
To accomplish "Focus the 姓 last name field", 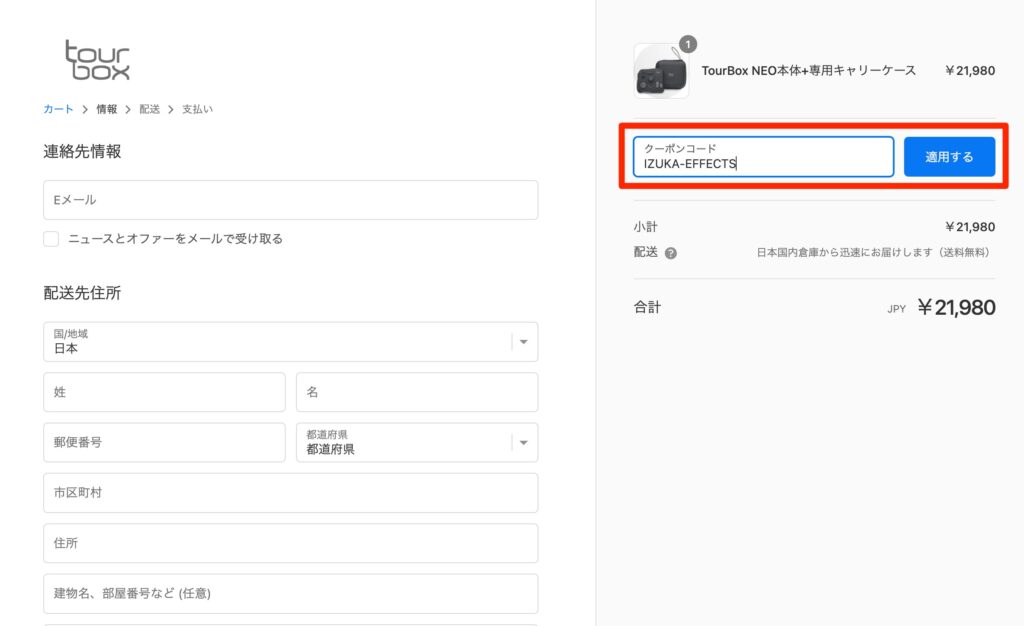I will (164, 392).
